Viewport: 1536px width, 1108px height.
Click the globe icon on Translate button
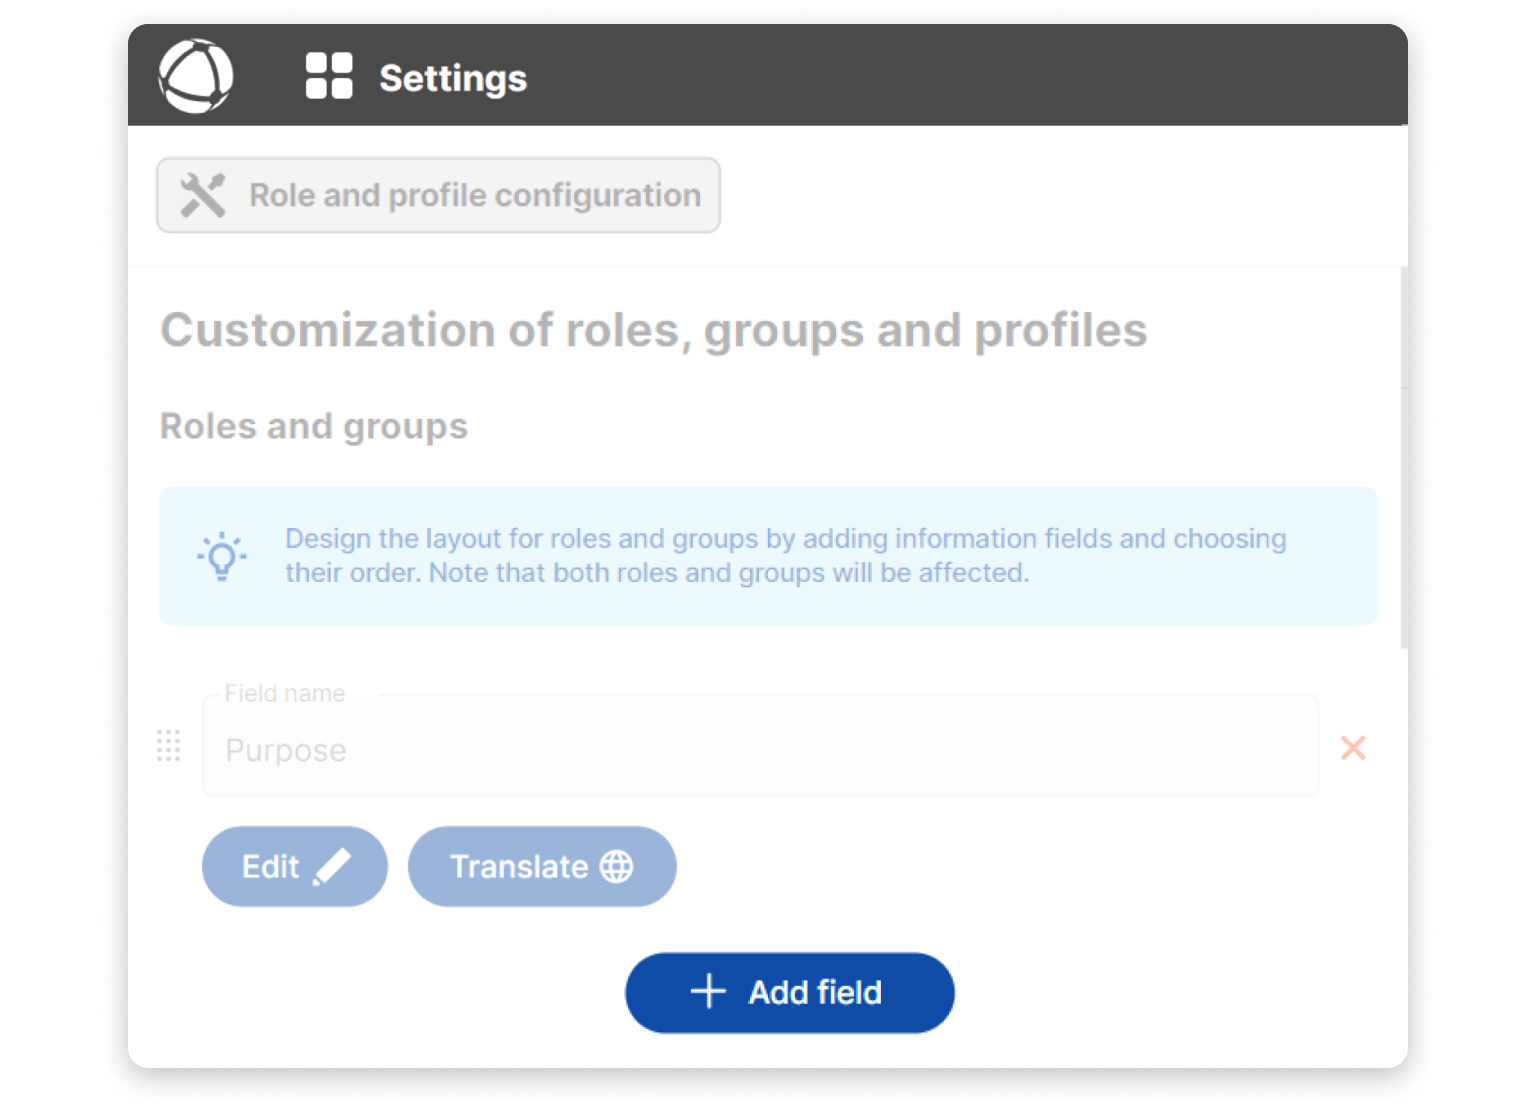[x=616, y=866]
